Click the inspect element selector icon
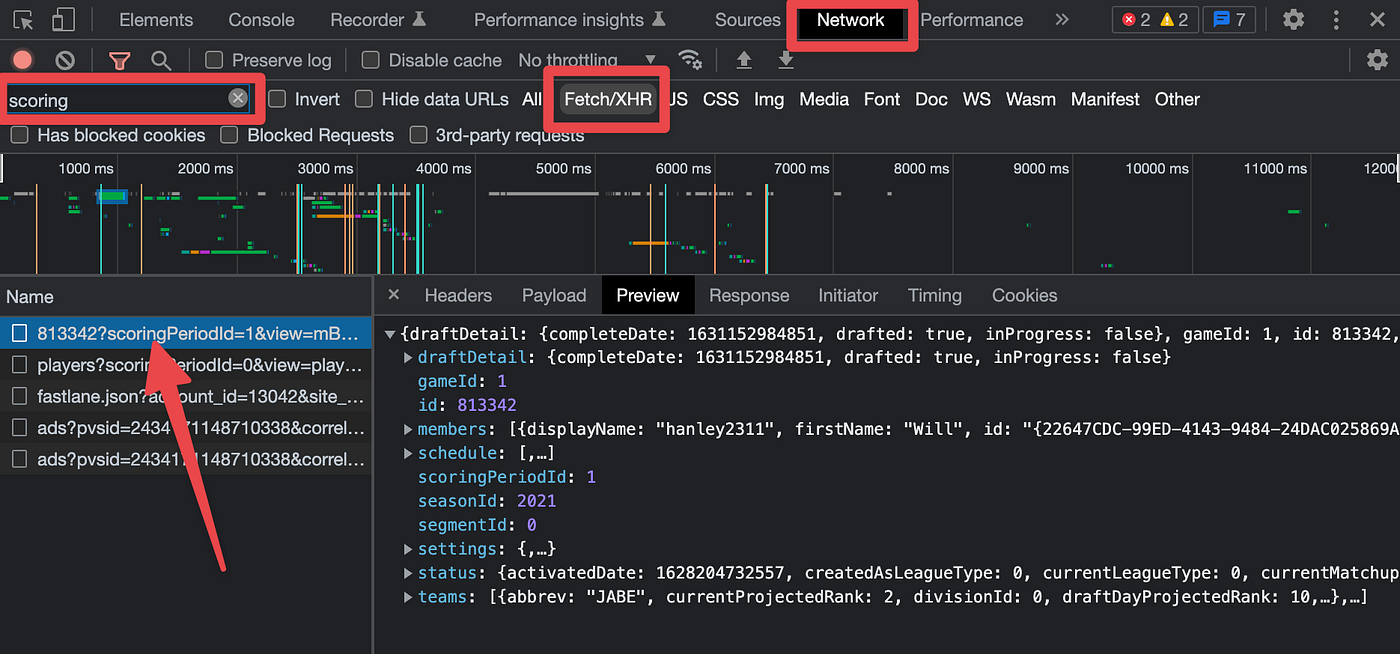 [x=23, y=19]
